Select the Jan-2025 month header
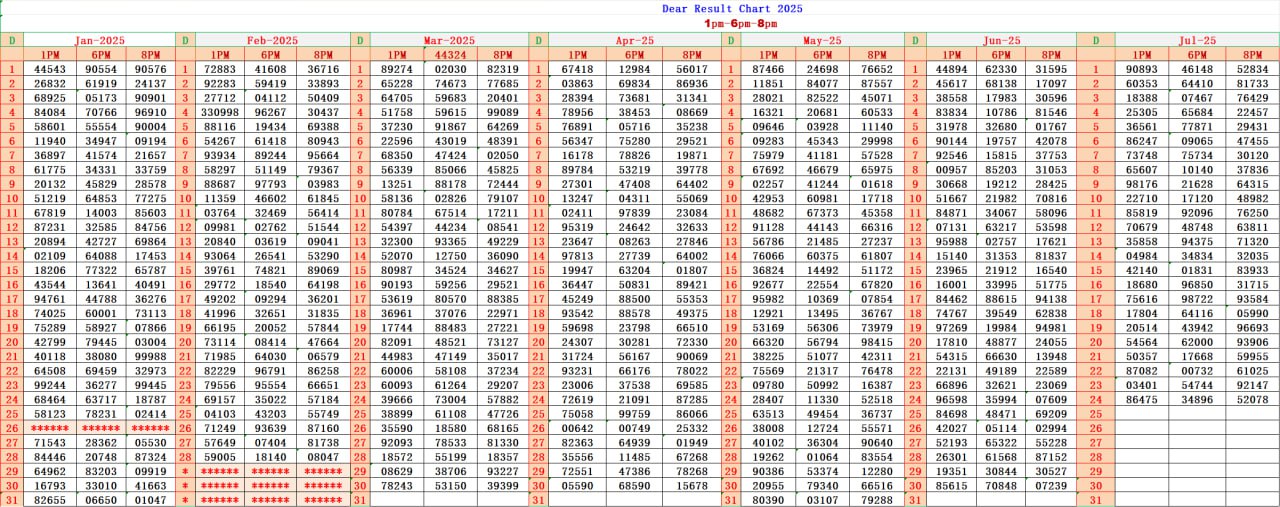Screen dimensions: 1280x507 [x=98, y=40]
